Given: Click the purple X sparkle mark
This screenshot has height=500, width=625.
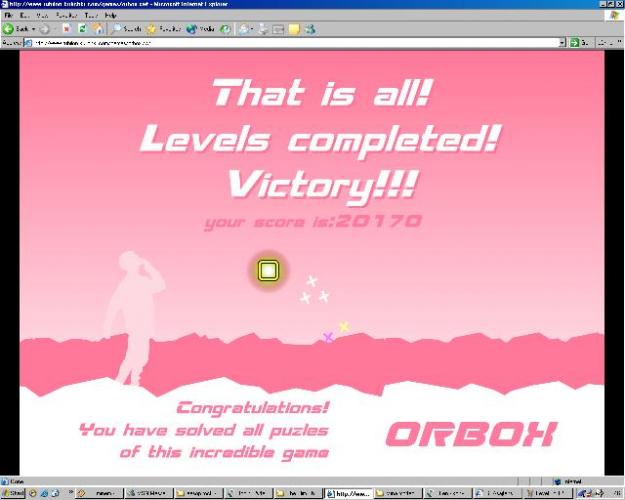Looking at the screenshot, I should pyautogui.click(x=328, y=337).
